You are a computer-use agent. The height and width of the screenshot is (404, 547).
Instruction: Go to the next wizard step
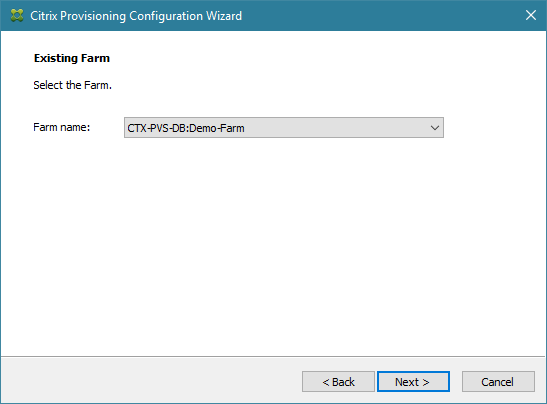(413, 382)
